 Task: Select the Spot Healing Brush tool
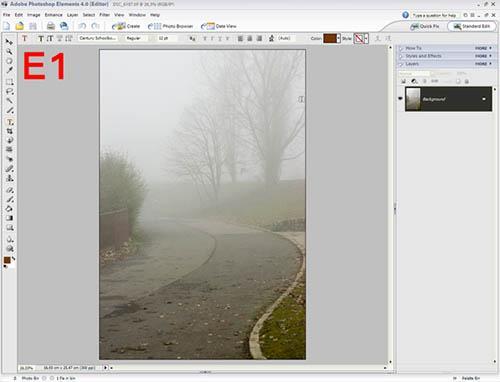pyautogui.click(x=9, y=169)
